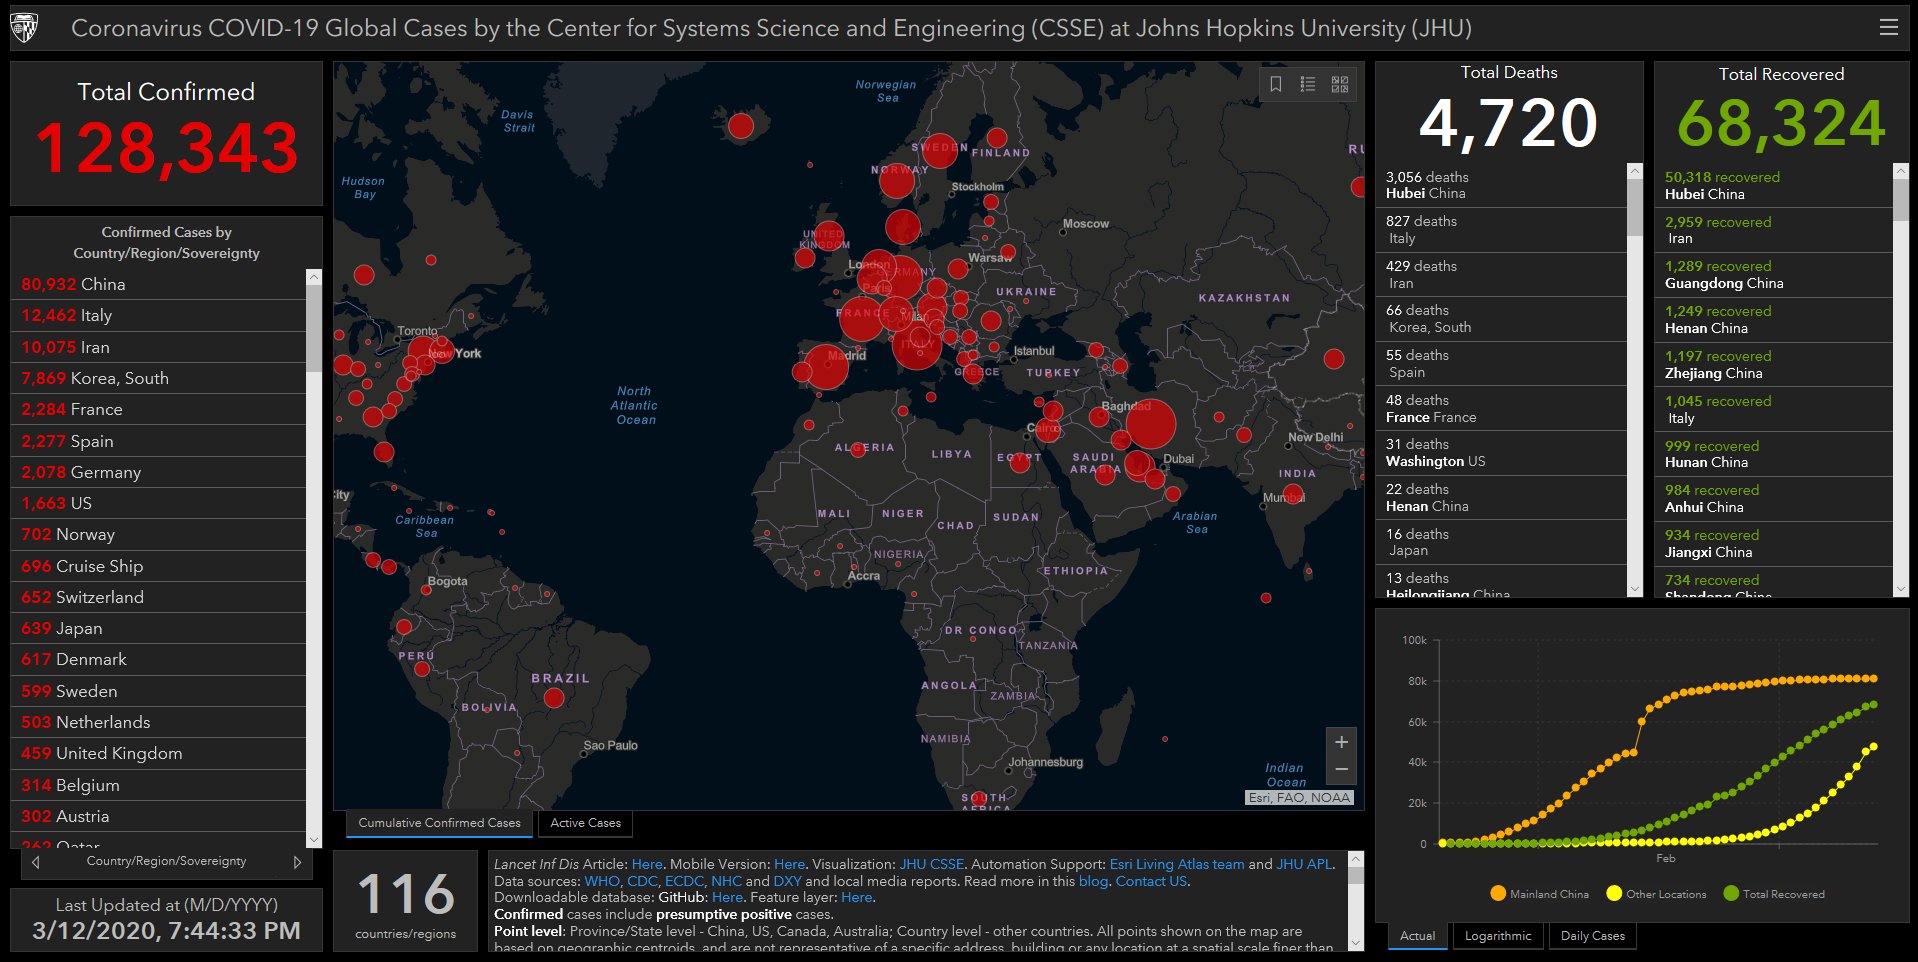Show the map legend list icon
This screenshot has width=1918, height=962.
tap(1308, 85)
